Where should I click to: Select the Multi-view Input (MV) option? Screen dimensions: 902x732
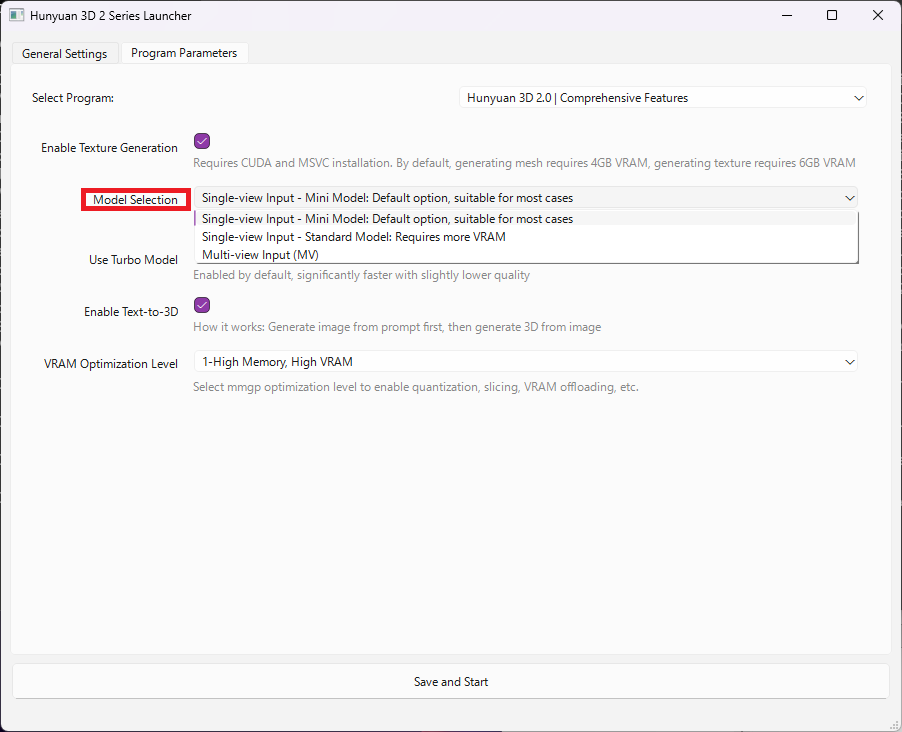[x=260, y=255]
